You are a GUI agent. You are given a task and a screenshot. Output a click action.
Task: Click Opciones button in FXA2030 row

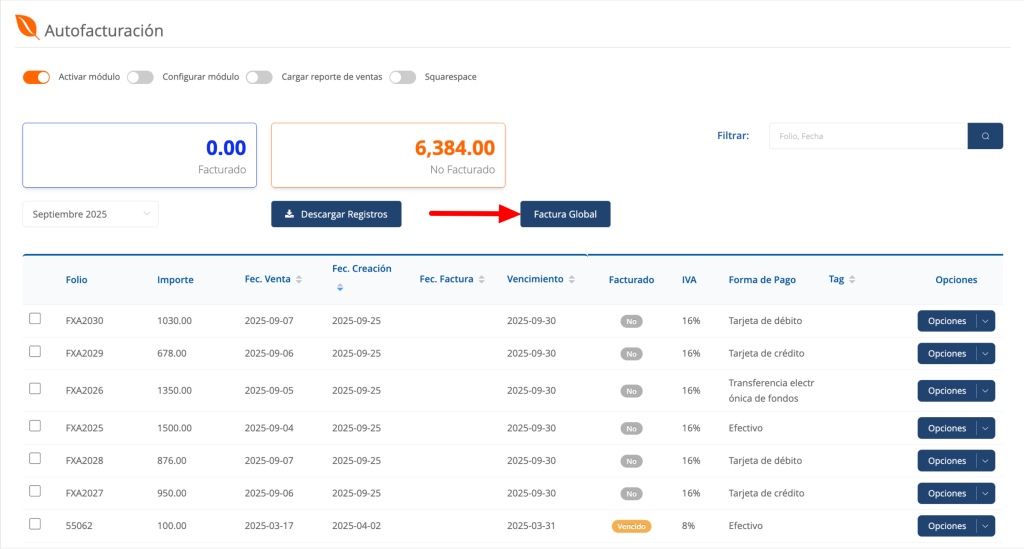point(947,321)
